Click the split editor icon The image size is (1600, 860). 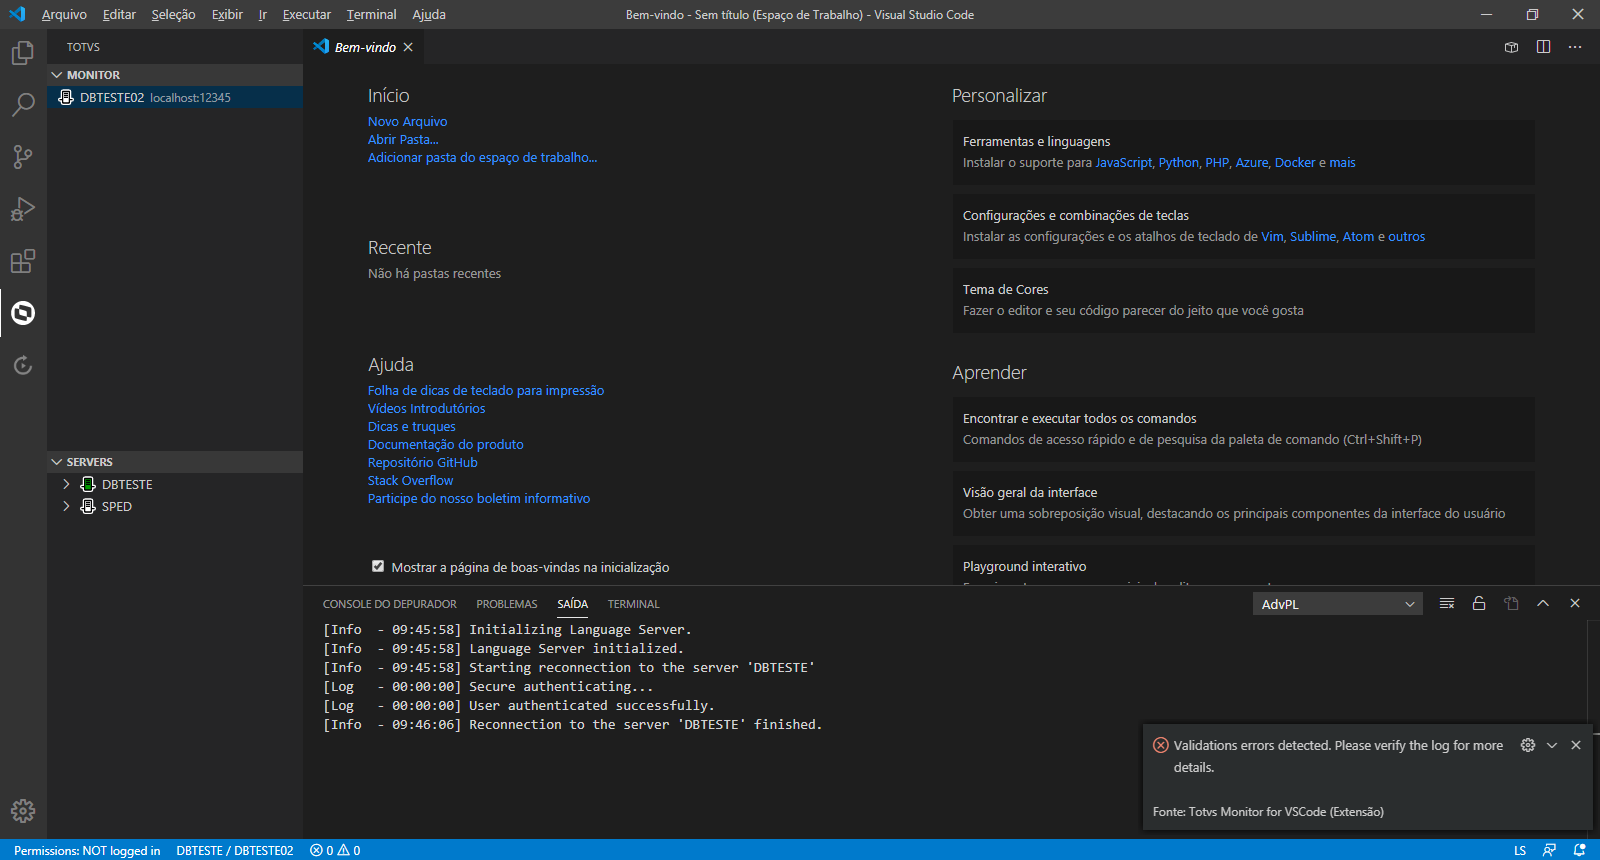click(1543, 47)
